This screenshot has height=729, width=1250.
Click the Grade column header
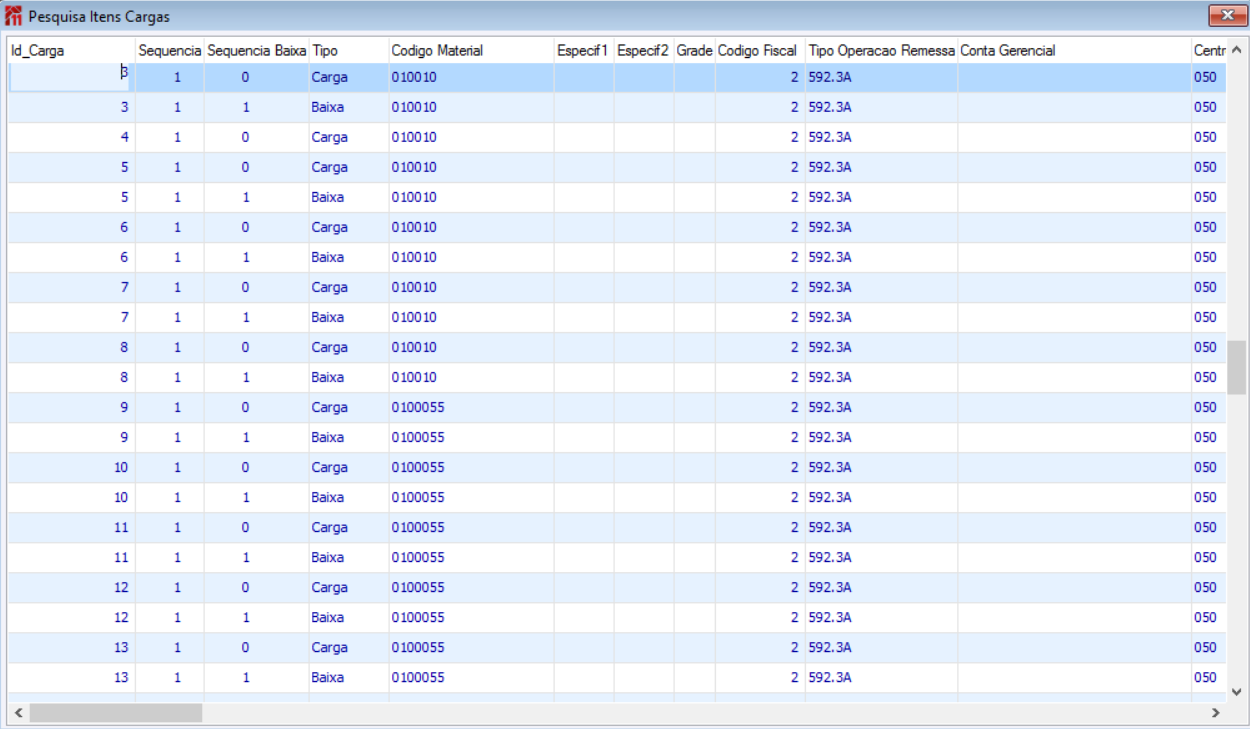tap(695, 51)
